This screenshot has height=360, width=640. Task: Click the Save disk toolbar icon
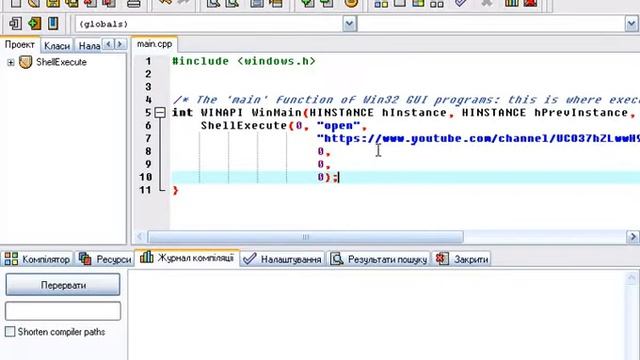point(53,4)
